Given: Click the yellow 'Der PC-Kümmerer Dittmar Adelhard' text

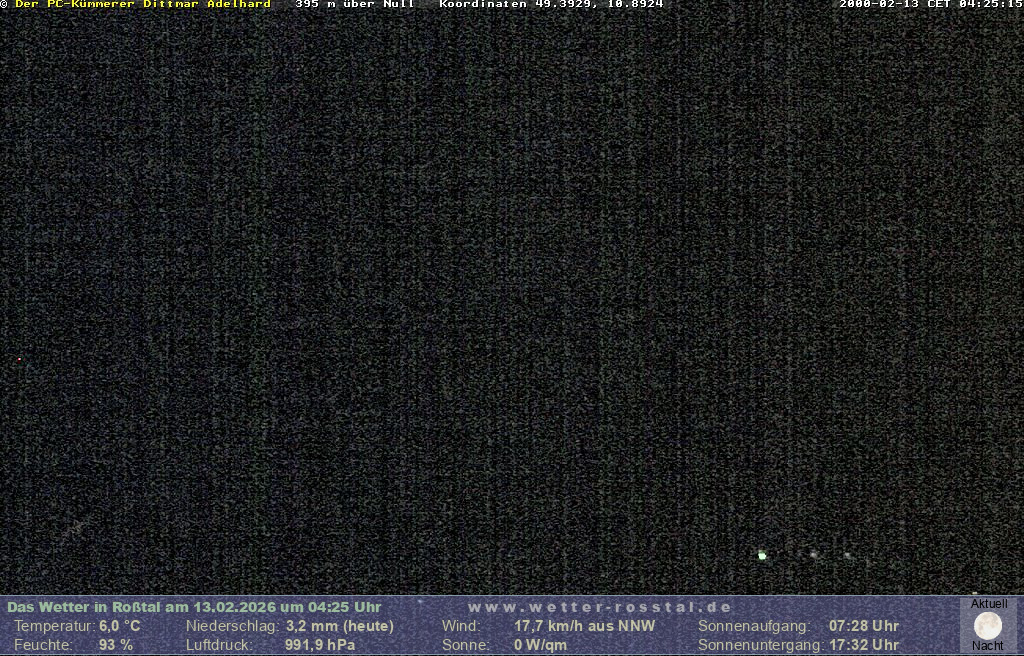Looking at the screenshot, I should pyautogui.click(x=142, y=5).
